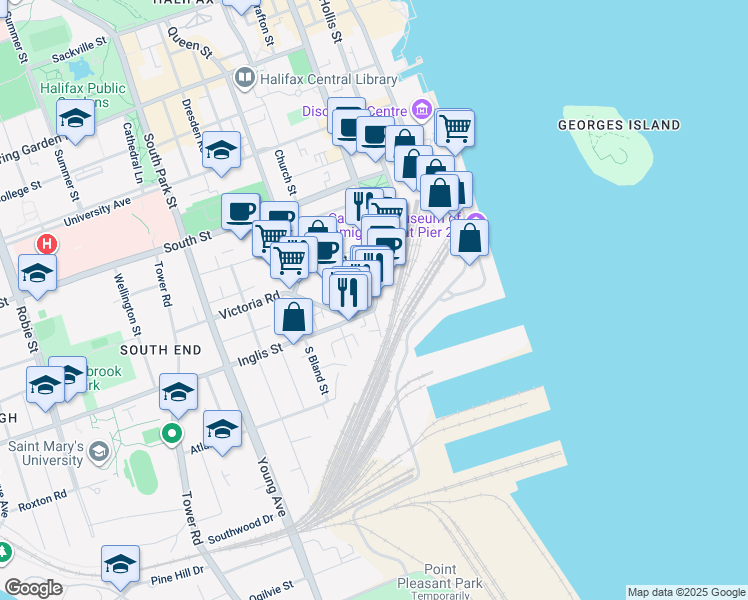Open the front fork-and-knife restaurant marker above Inglis St
Screen dimensions: 748x600
[348, 296]
